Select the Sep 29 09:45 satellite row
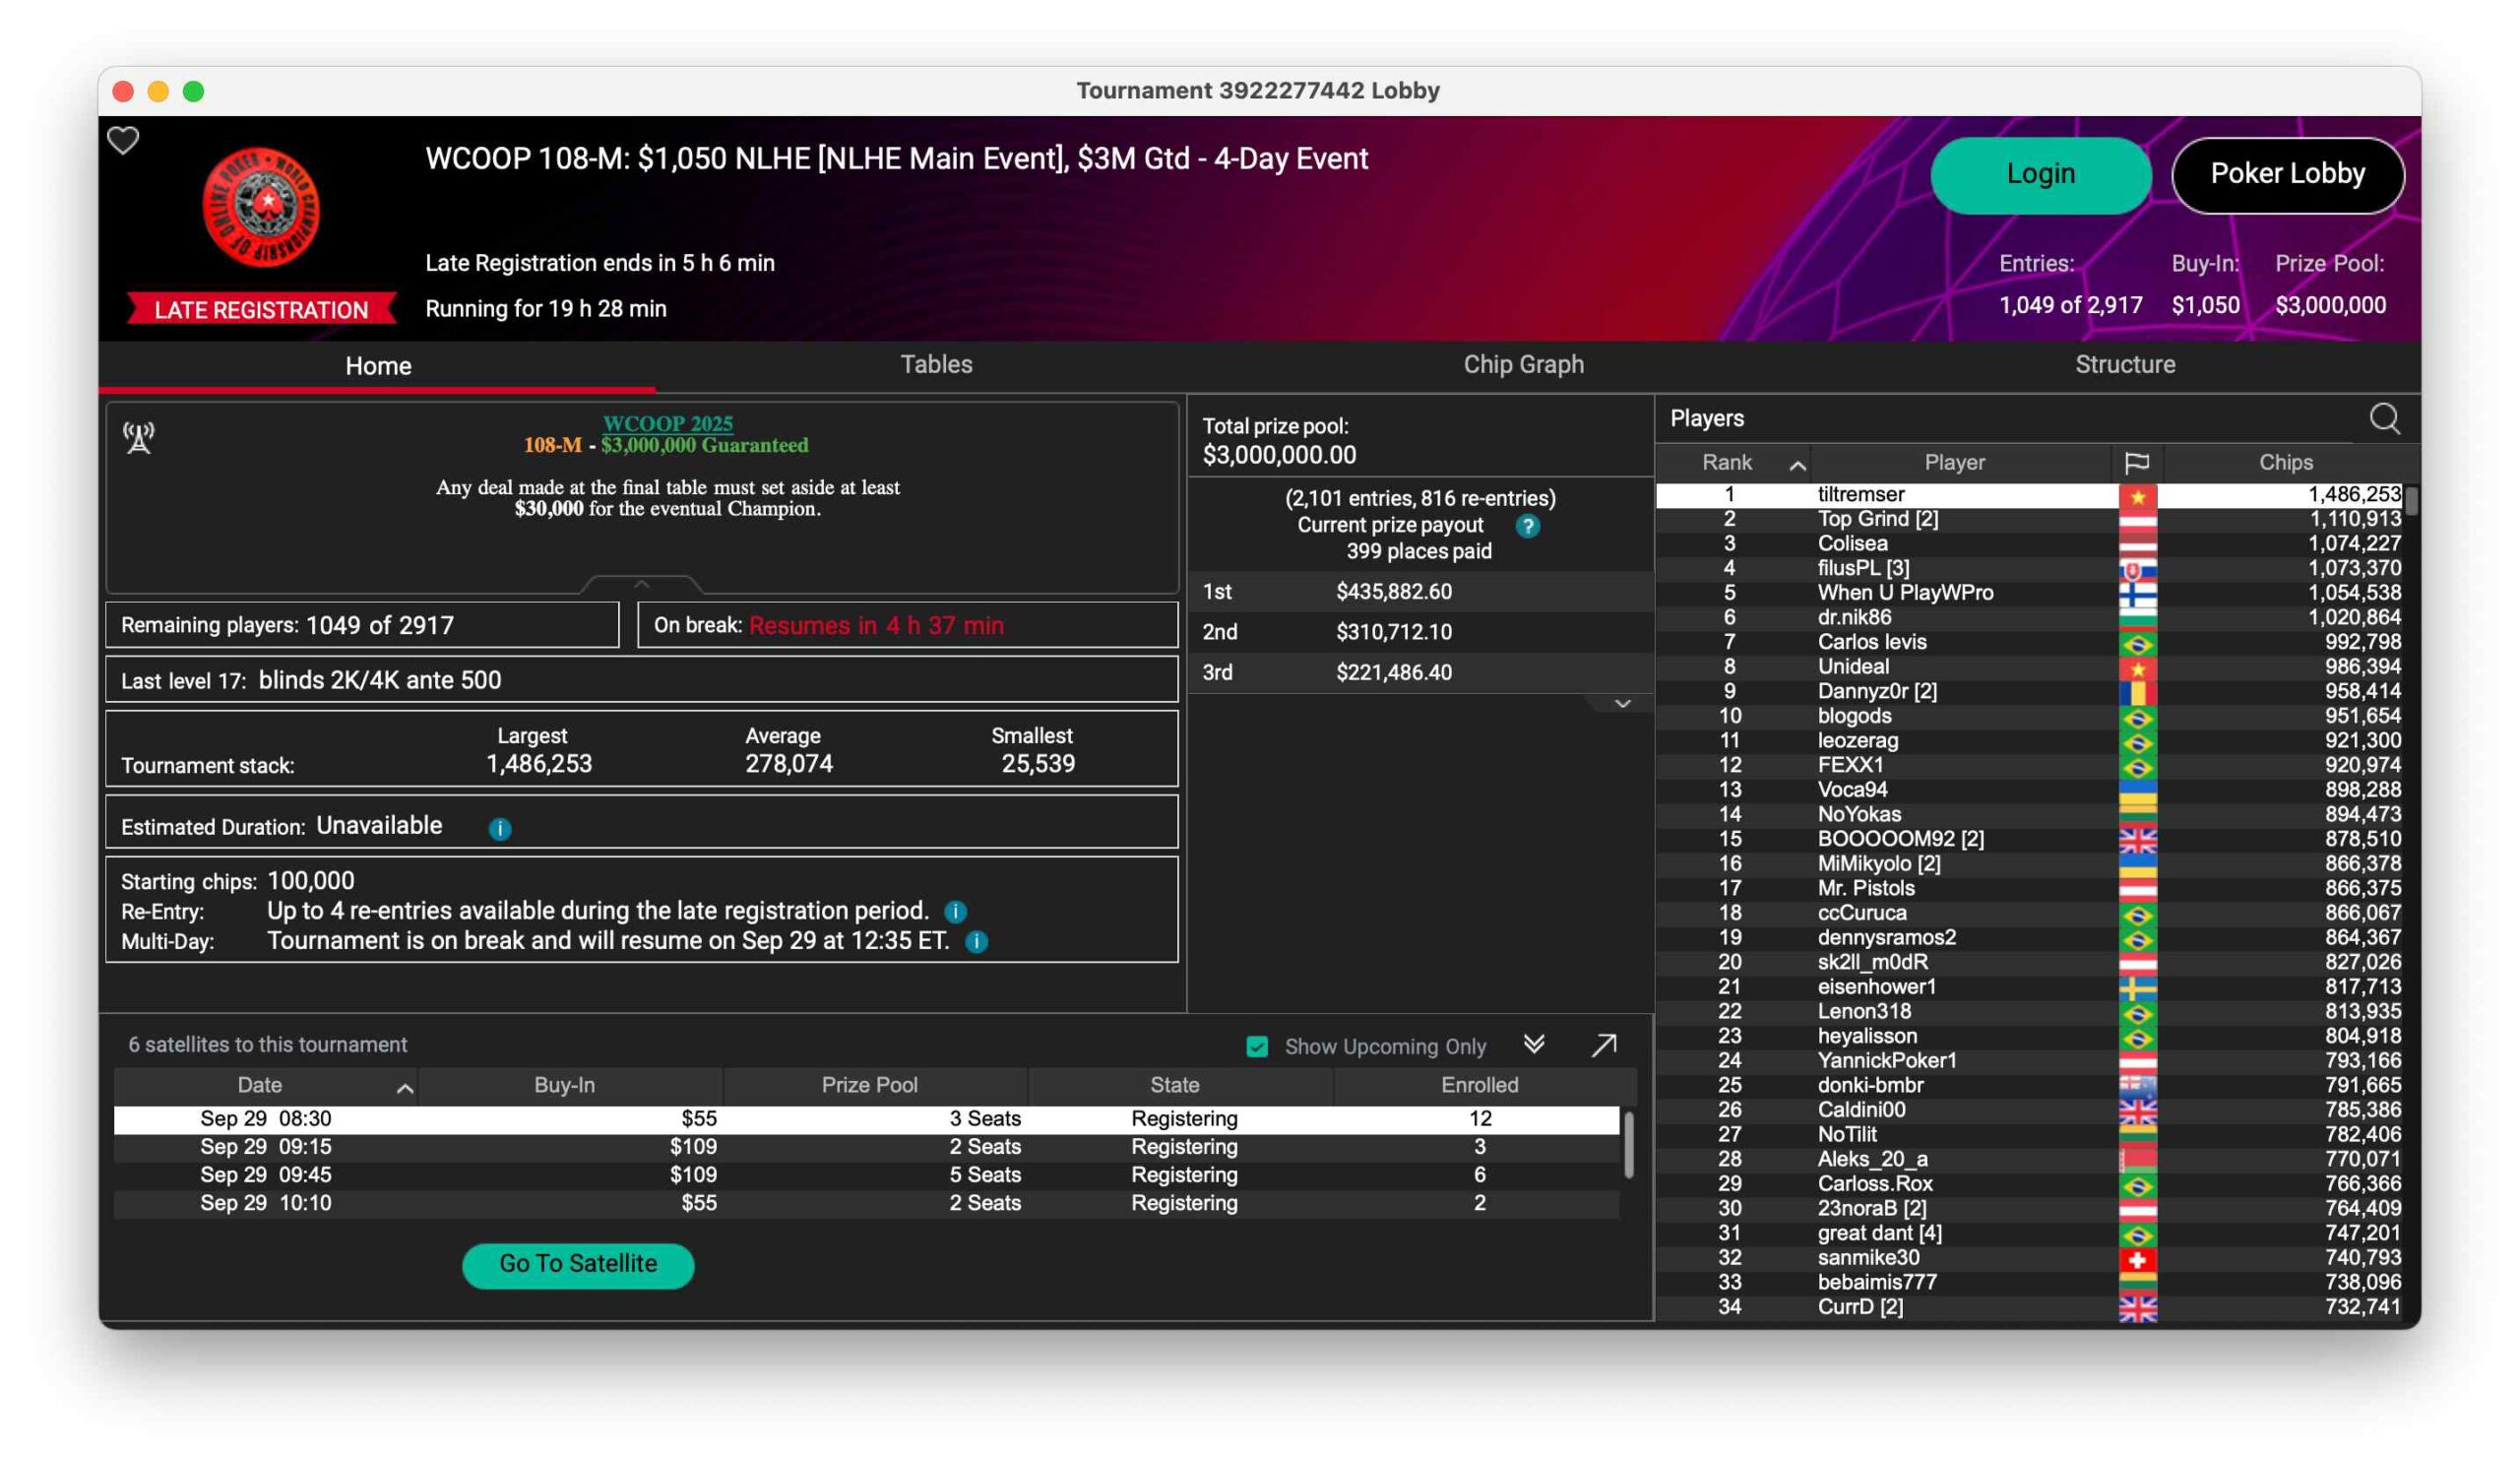 pos(865,1175)
